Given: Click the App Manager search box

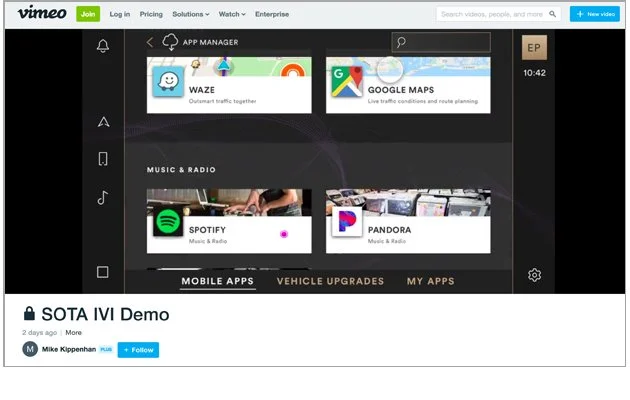Looking at the screenshot, I should pos(441,42).
